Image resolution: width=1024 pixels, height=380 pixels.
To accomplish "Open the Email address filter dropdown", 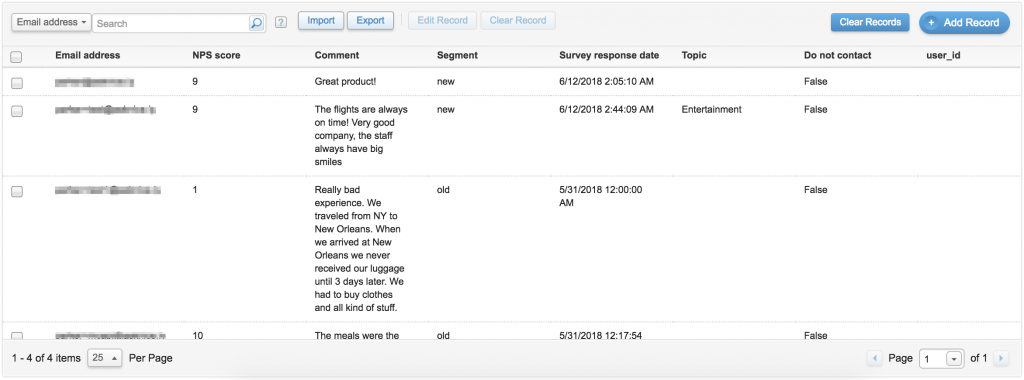I will 52,22.
